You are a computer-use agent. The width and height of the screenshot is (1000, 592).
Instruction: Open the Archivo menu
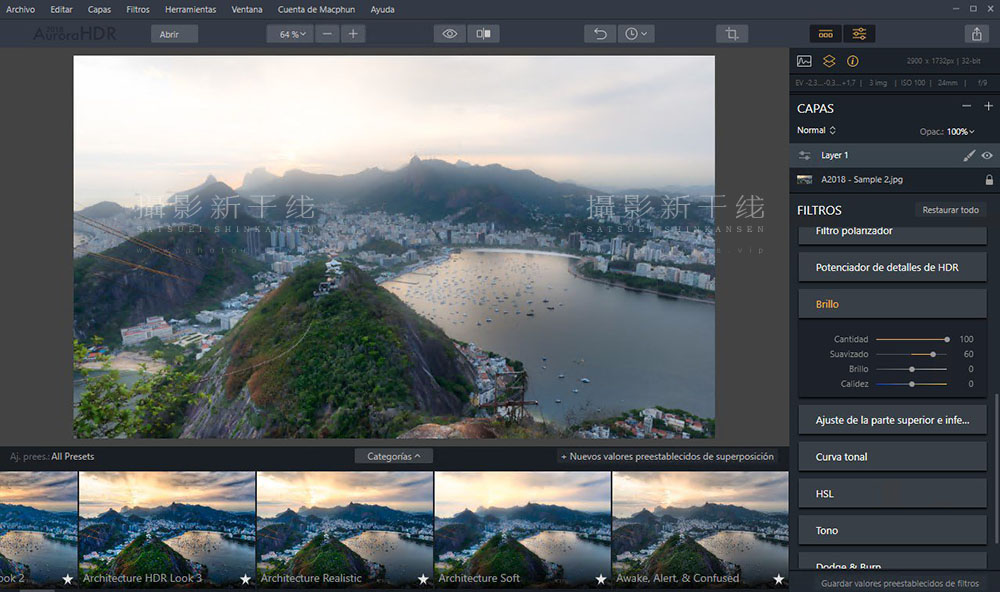(x=20, y=10)
